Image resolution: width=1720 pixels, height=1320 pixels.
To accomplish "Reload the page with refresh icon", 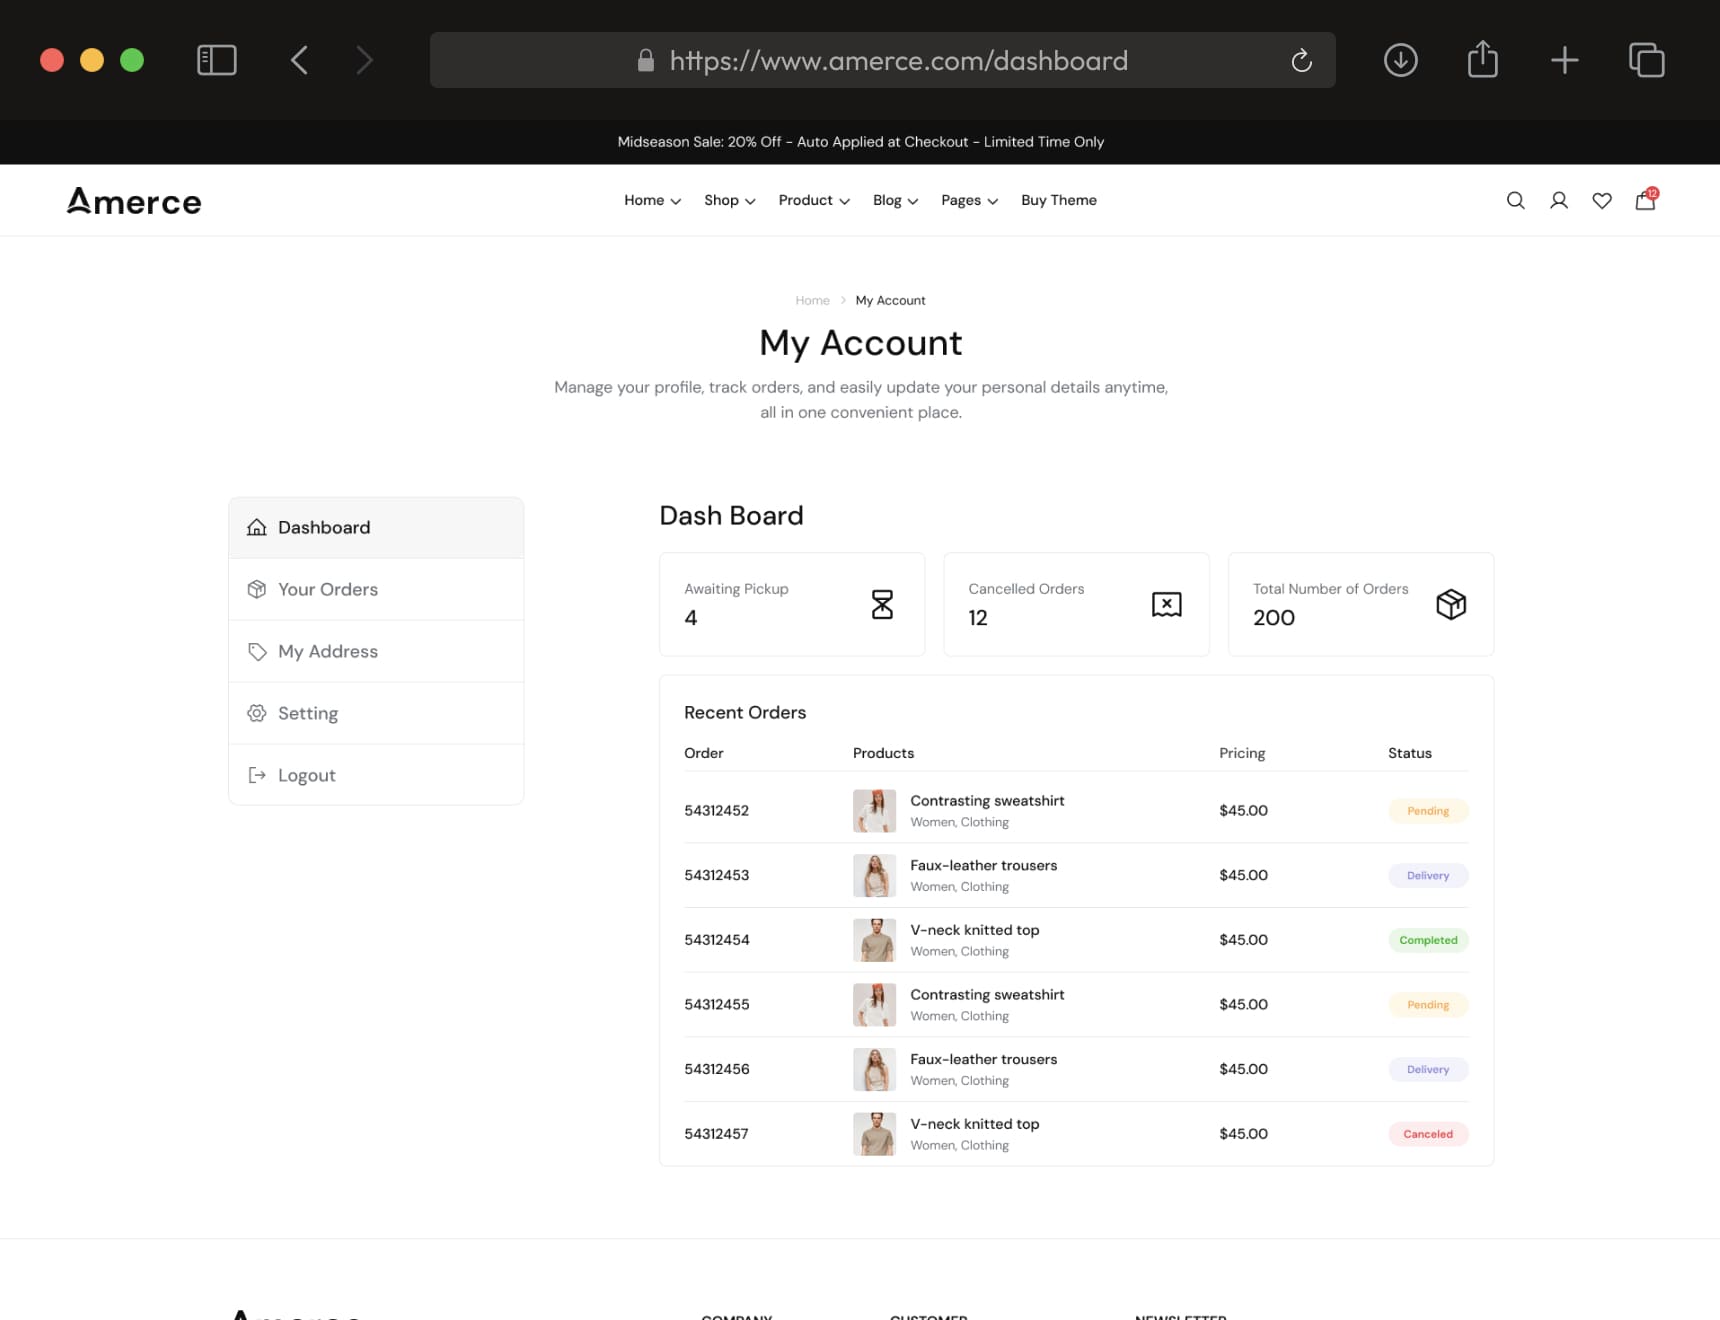I will 1301,61.
